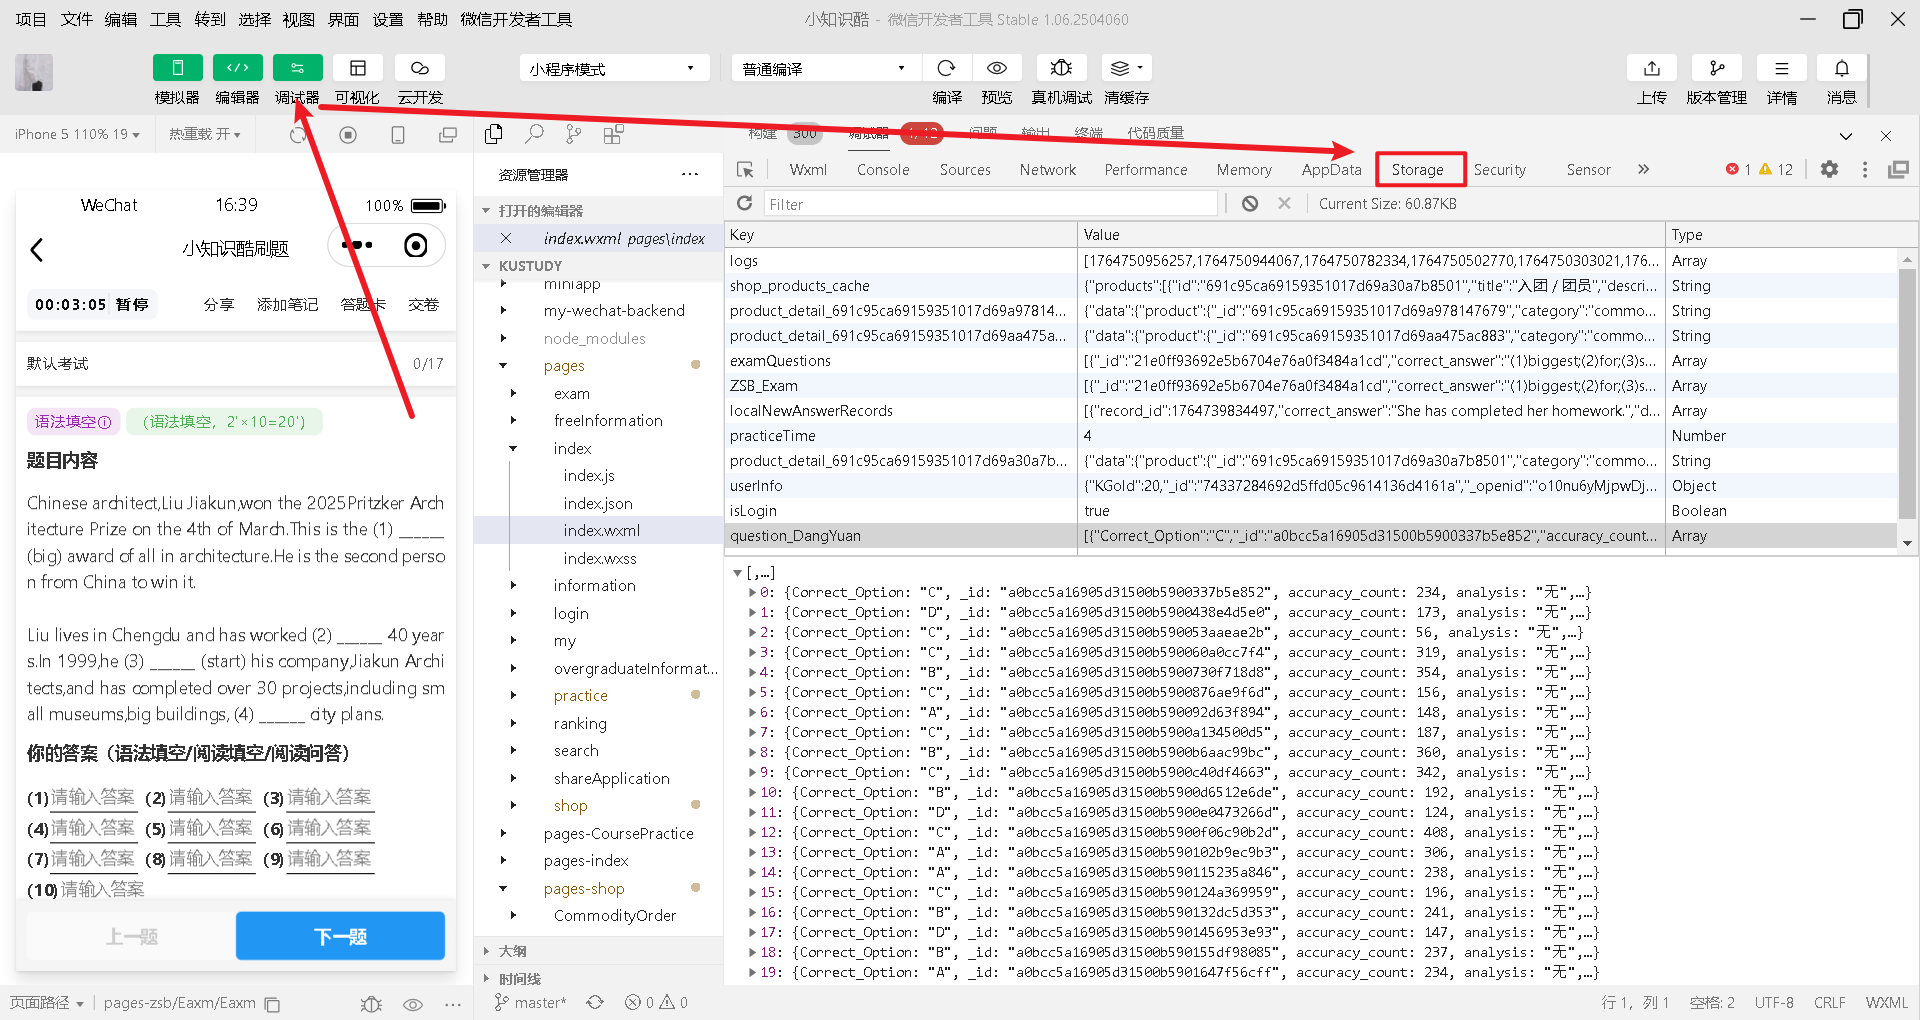Click the explorer files icon above 资源管理器

(x=494, y=134)
